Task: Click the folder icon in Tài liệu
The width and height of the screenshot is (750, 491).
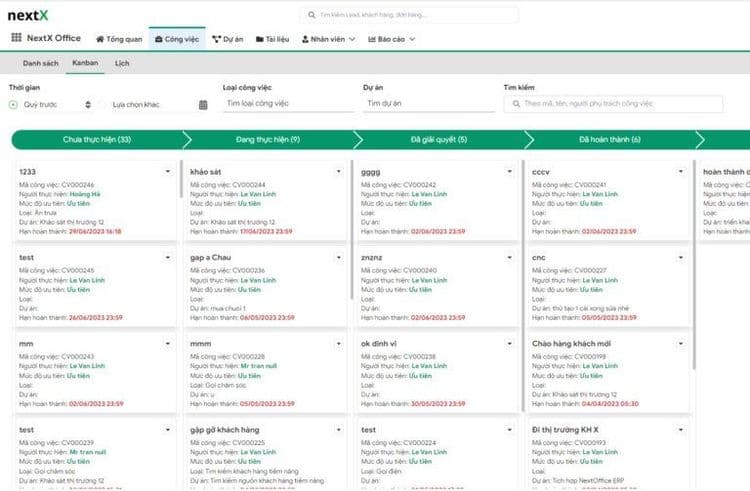Action: point(257,39)
